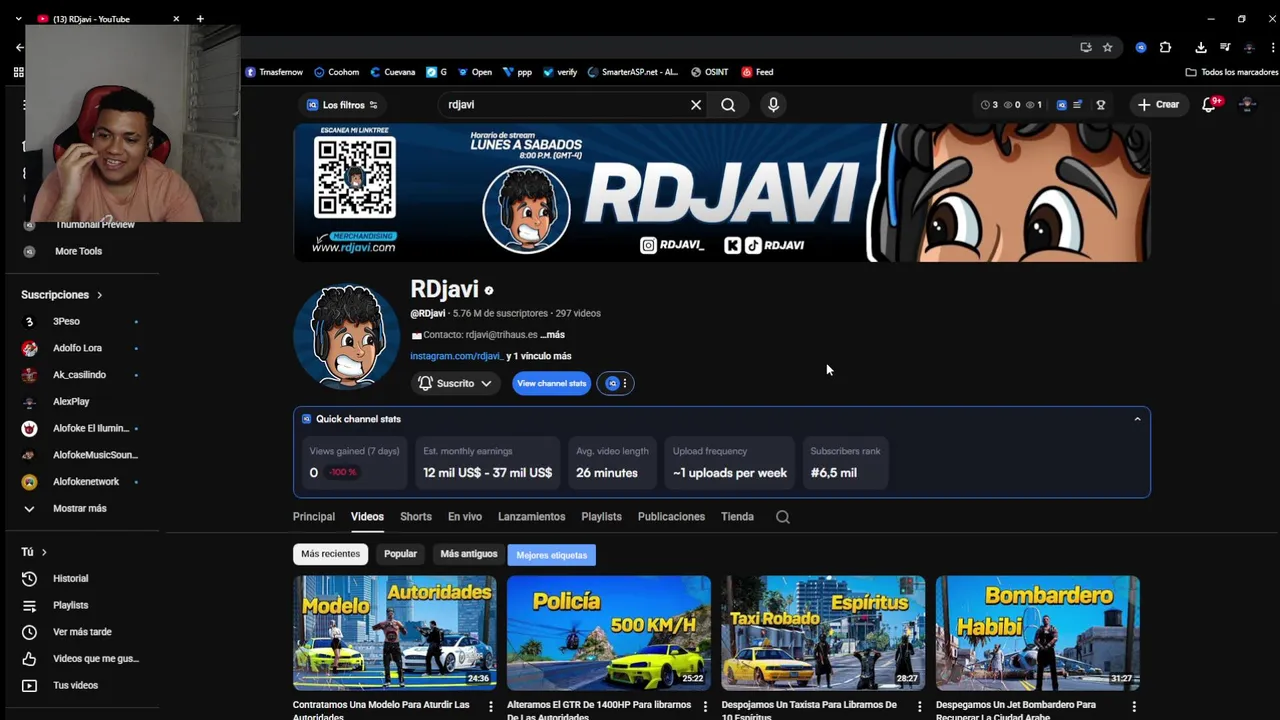Open options for Despojamos Un Taxista video
1280x720 pixels.
(x=919, y=707)
